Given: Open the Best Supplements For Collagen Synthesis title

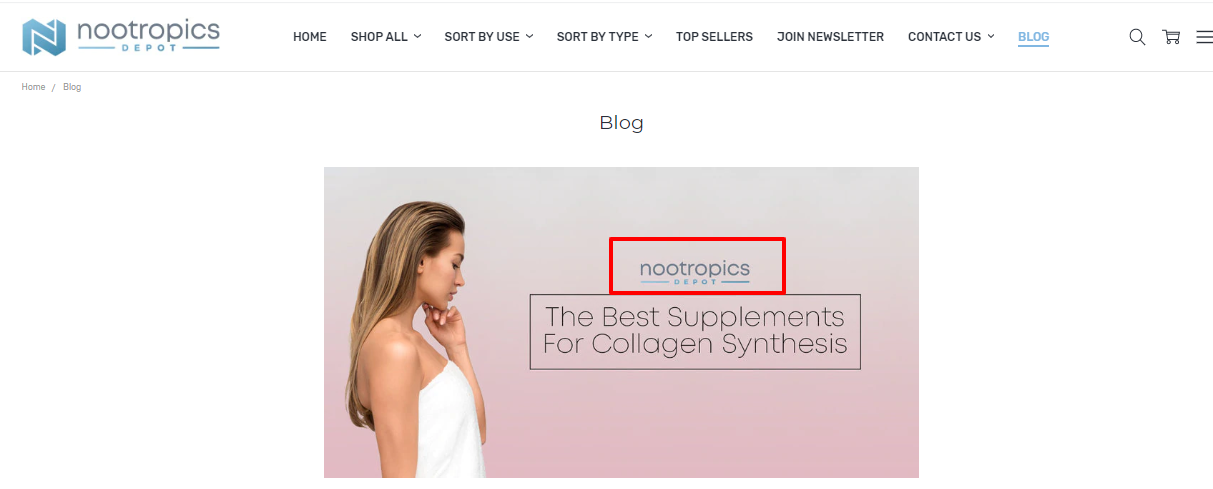Looking at the screenshot, I should pos(695,331).
